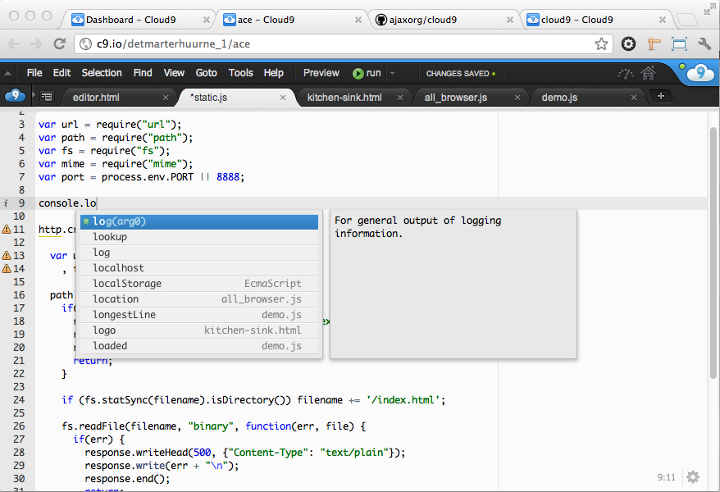Click the editor vertical scrollbar
This screenshot has width=720, height=492.
(x=713, y=252)
